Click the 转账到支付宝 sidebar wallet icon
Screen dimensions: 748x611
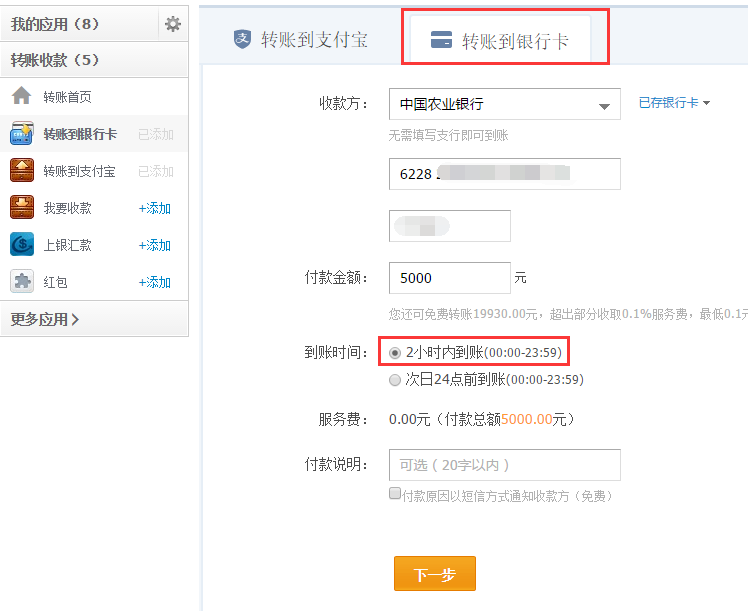[22, 170]
